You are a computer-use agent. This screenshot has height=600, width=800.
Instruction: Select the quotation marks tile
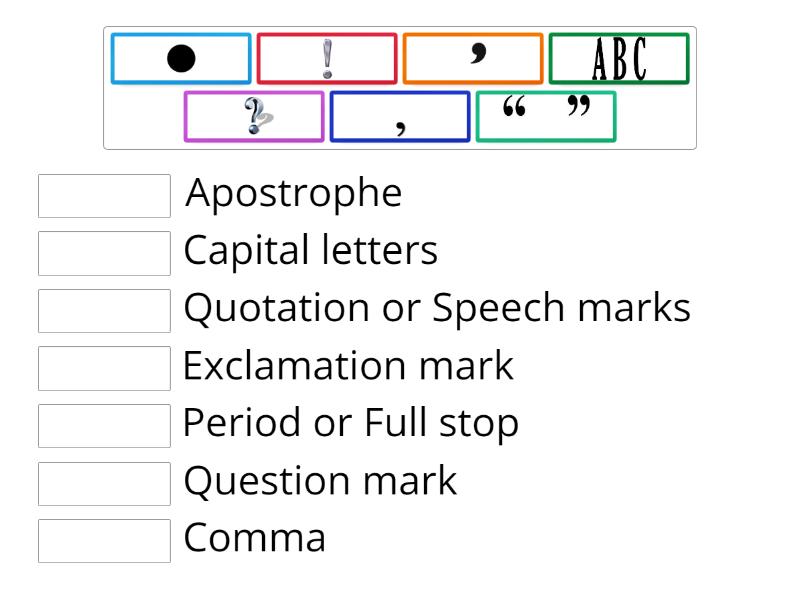(x=546, y=116)
